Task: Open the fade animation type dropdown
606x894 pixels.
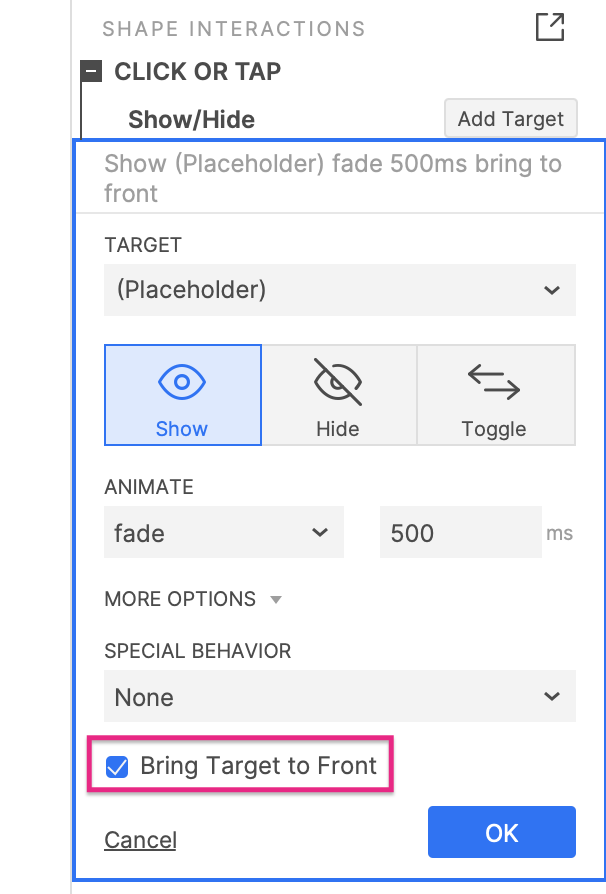Action: pyautogui.click(x=223, y=532)
